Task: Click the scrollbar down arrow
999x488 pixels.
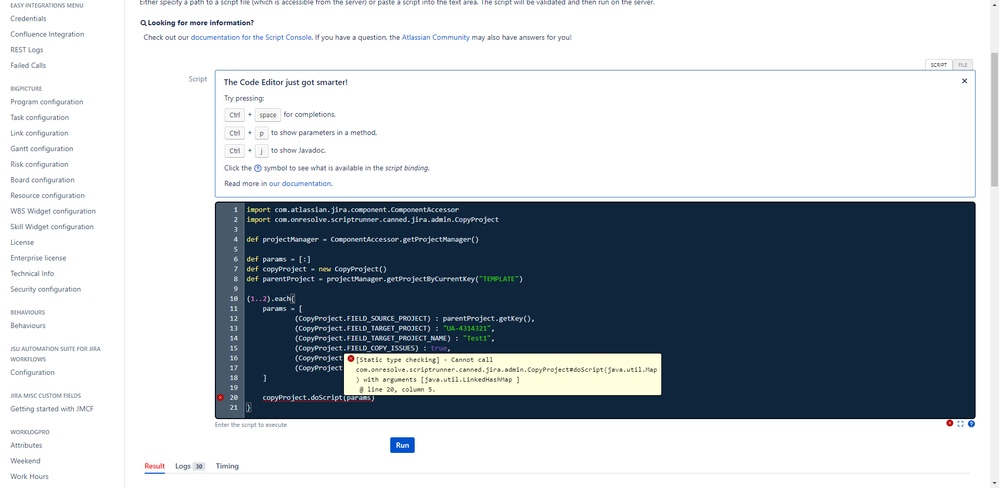Action: click(x=995, y=484)
